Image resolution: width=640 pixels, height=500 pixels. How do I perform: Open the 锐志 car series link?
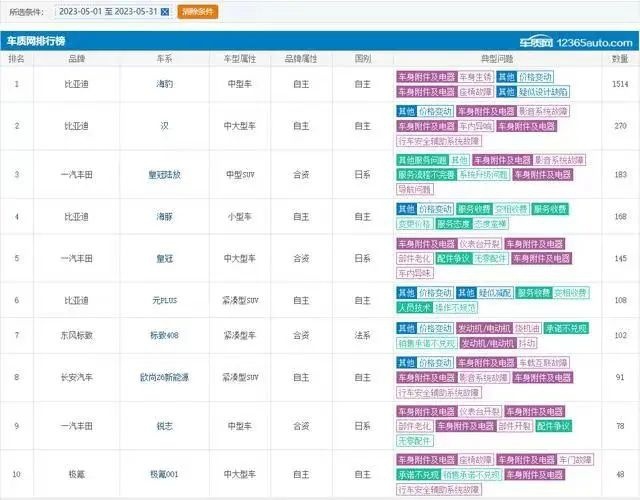164,426
